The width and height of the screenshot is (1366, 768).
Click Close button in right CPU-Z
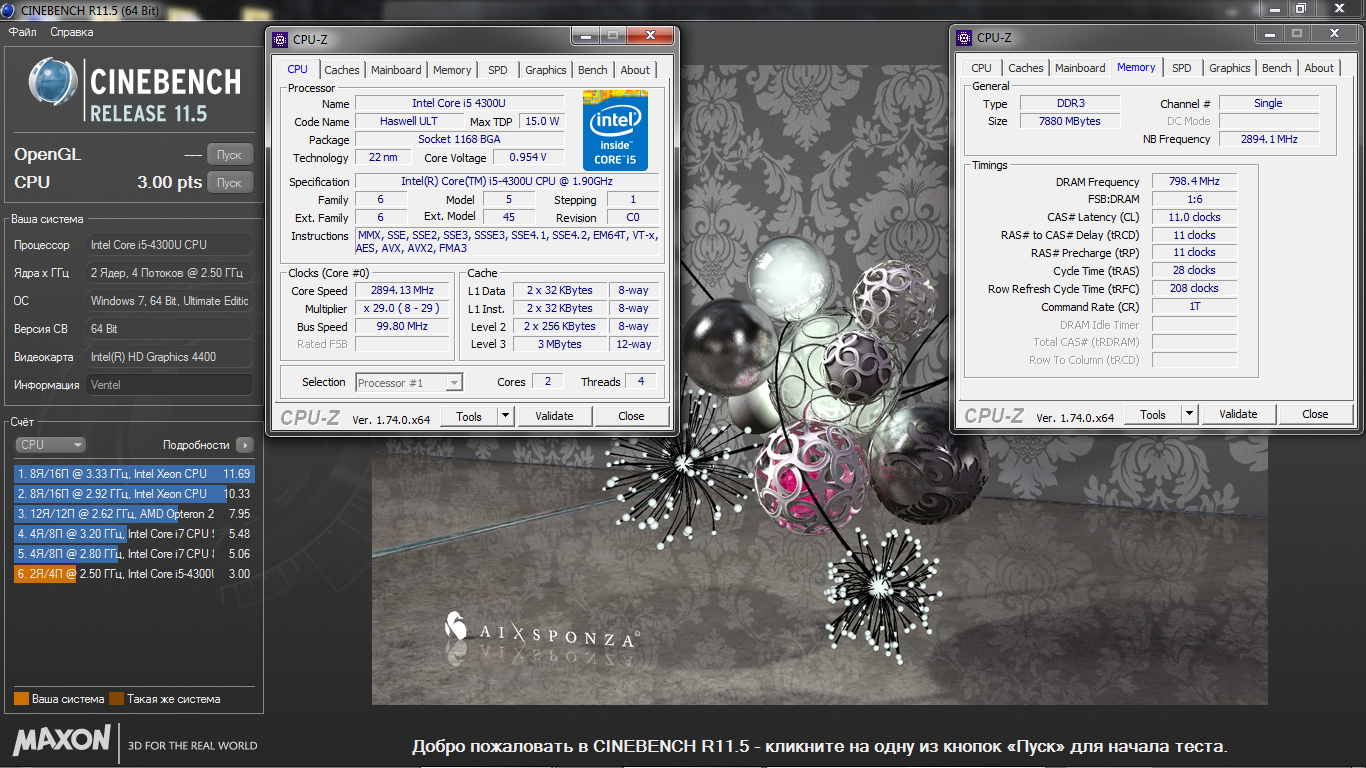pos(1315,414)
